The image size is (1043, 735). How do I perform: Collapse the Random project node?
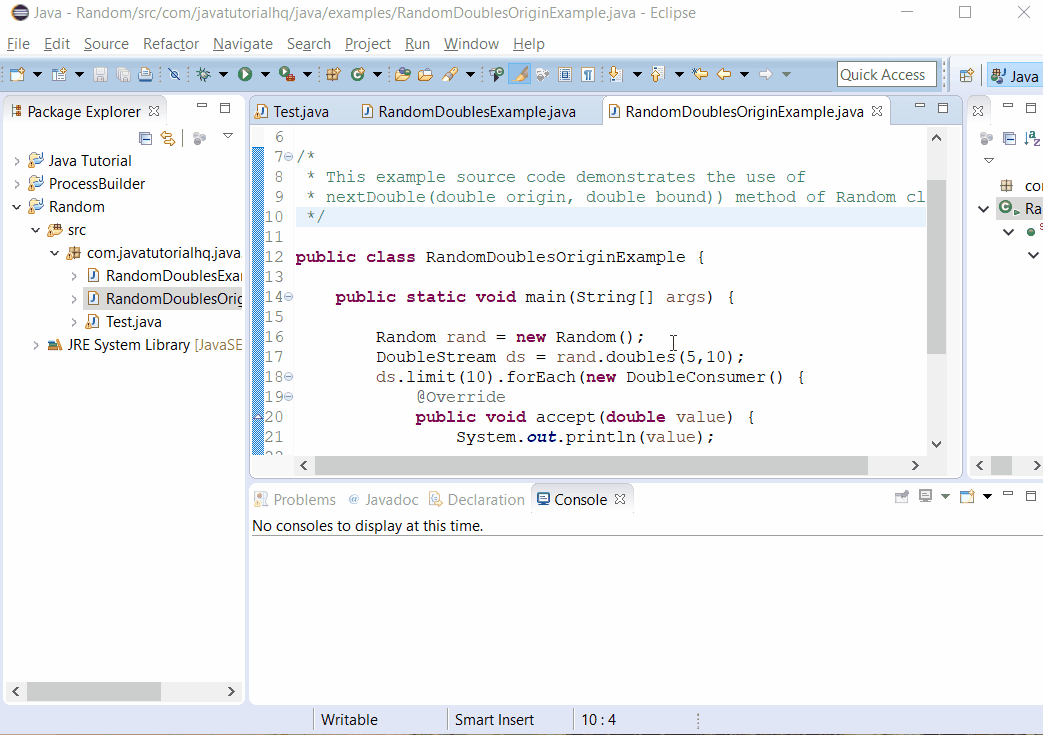coord(17,207)
